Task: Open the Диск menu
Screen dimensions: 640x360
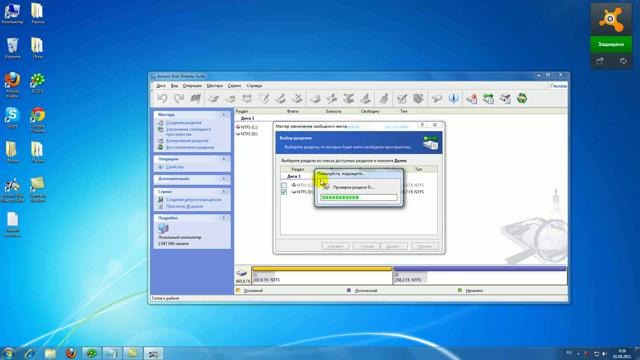Action: [161, 86]
